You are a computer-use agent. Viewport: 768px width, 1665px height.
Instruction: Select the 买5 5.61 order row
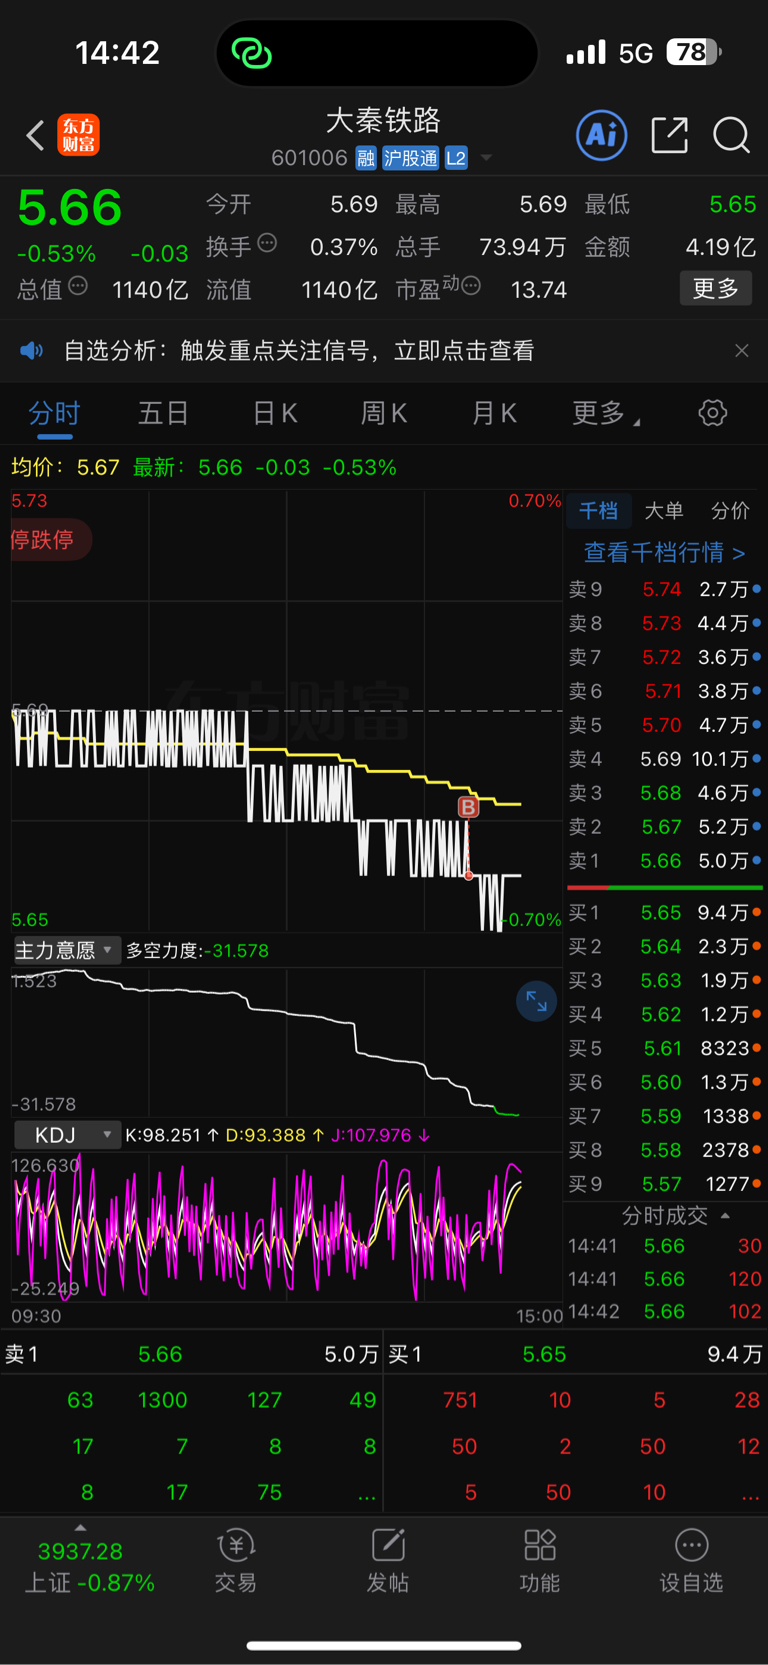point(665,1048)
